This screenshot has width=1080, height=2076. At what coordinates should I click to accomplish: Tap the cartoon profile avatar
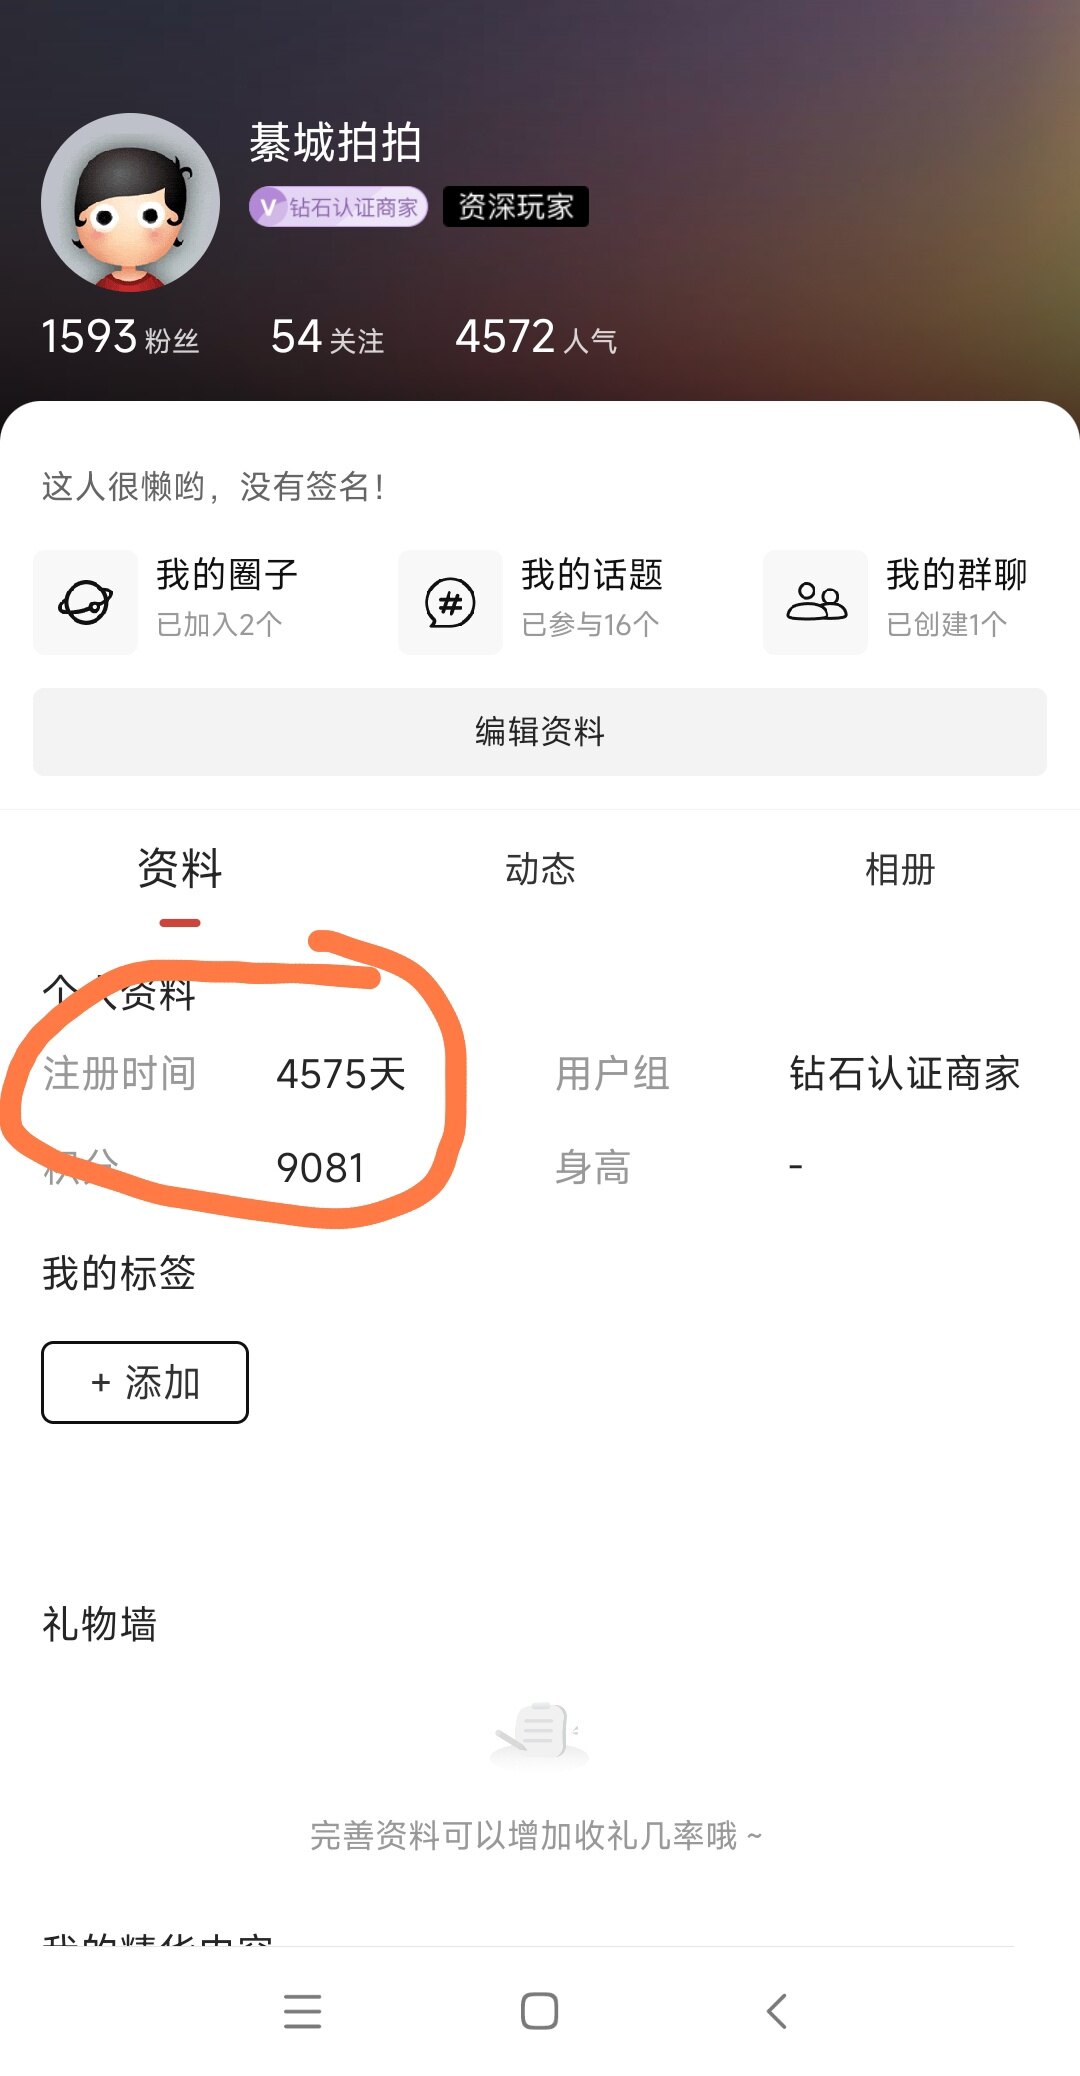click(x=130, y=203)
